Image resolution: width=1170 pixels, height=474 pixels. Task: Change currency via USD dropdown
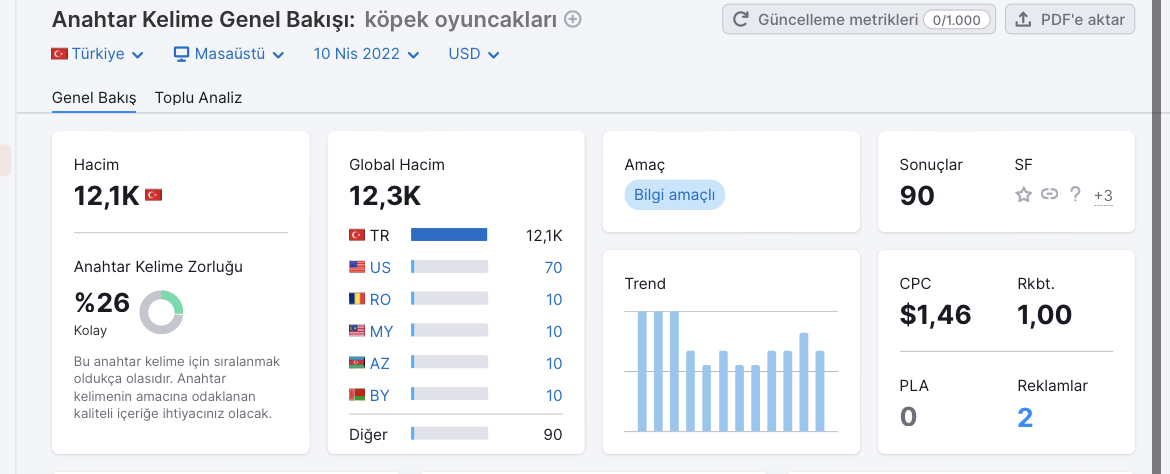point(473,54)
